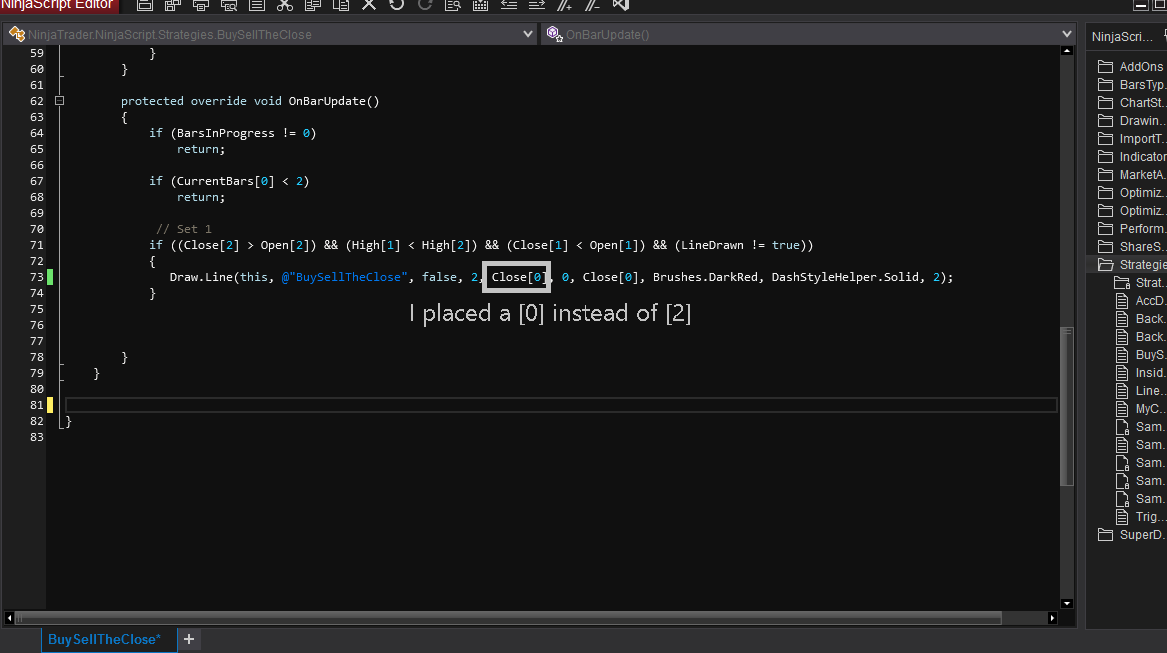Click the horizontal scrollbar left arrow
This screenshot has width=1167, height=653.
(9, 617)
